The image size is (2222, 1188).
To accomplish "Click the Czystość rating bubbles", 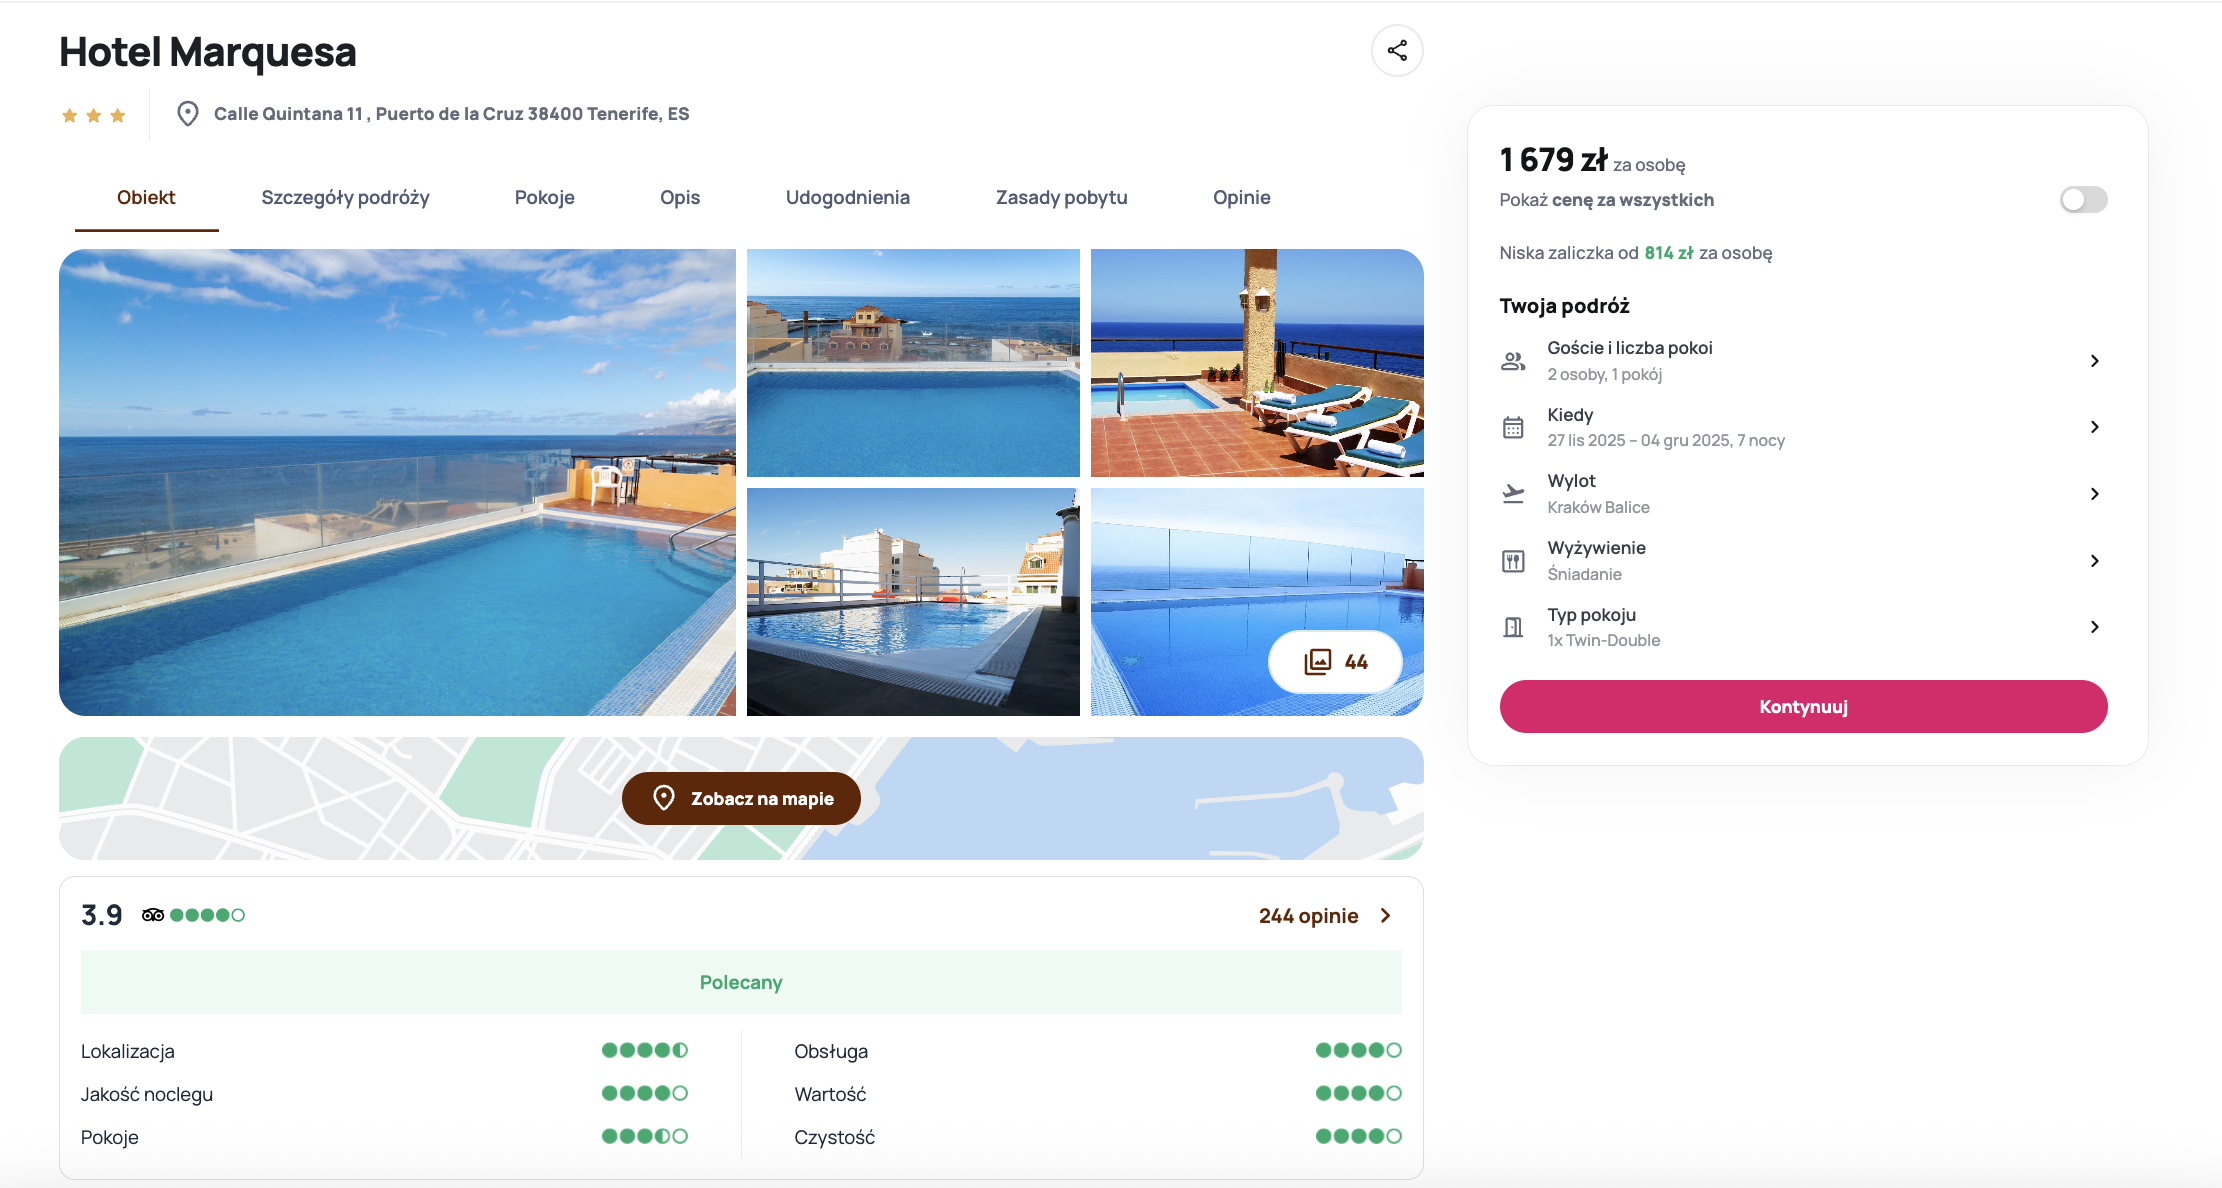I will point(1358,1136).
